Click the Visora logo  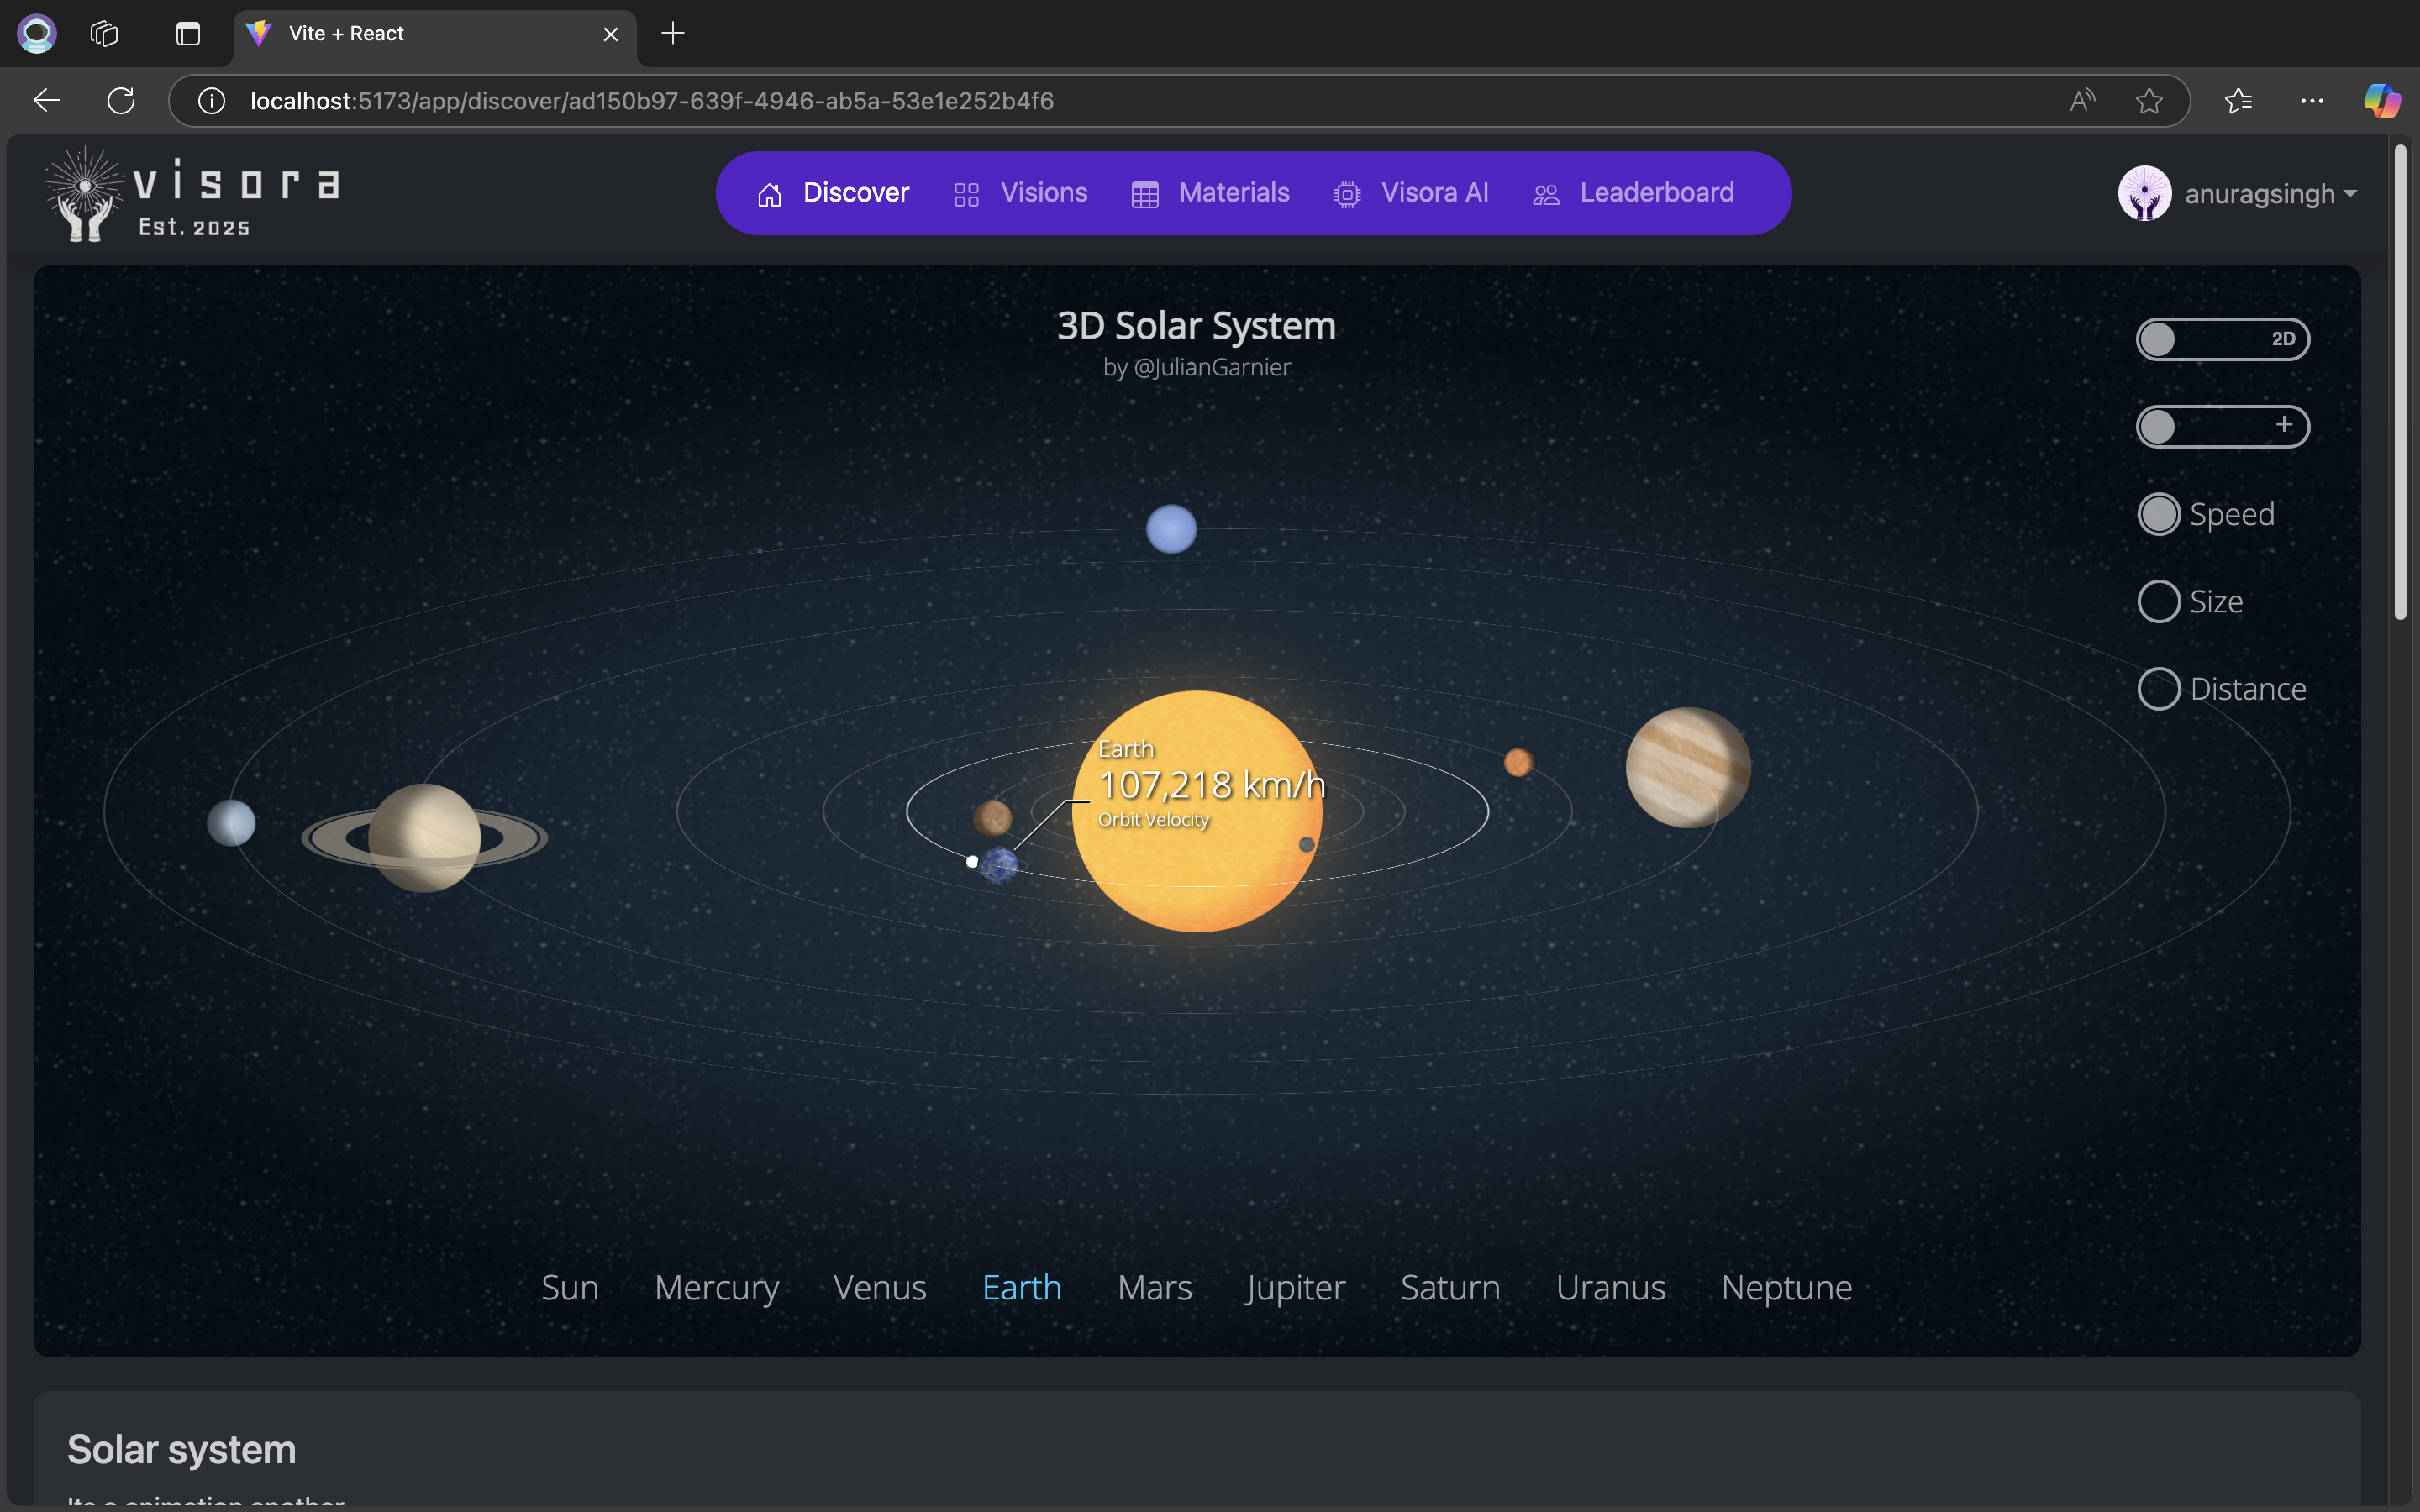tap(192, 194)
